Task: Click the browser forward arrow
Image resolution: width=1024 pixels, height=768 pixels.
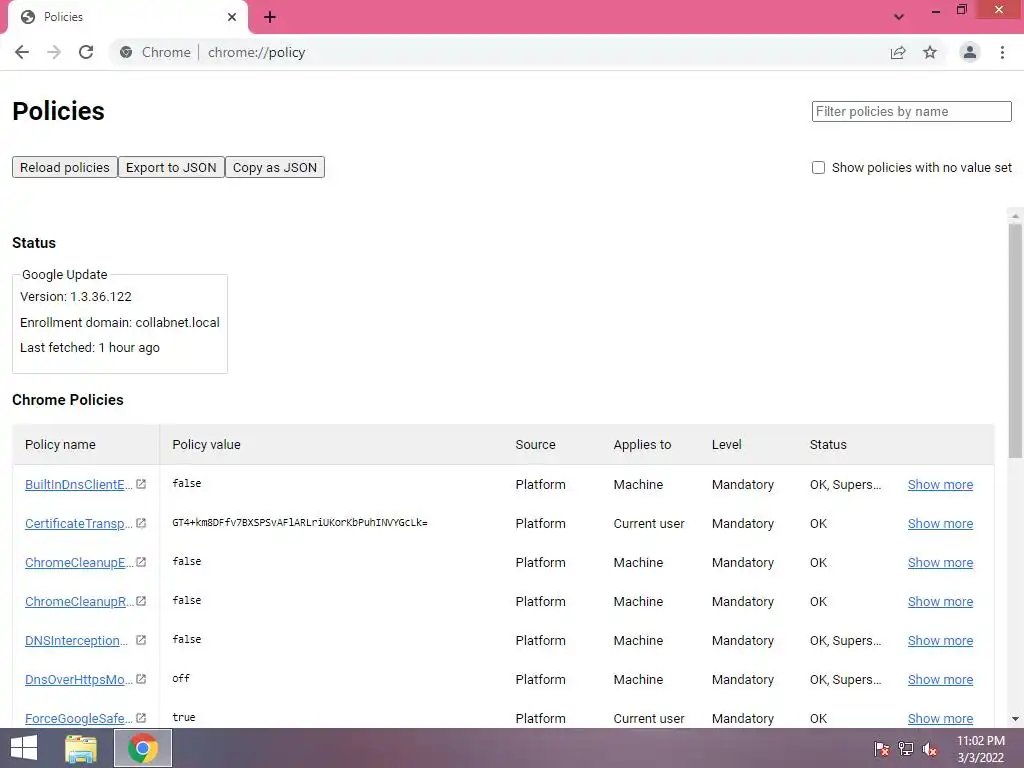Action: pyautogui.click(x=54, y=52)
